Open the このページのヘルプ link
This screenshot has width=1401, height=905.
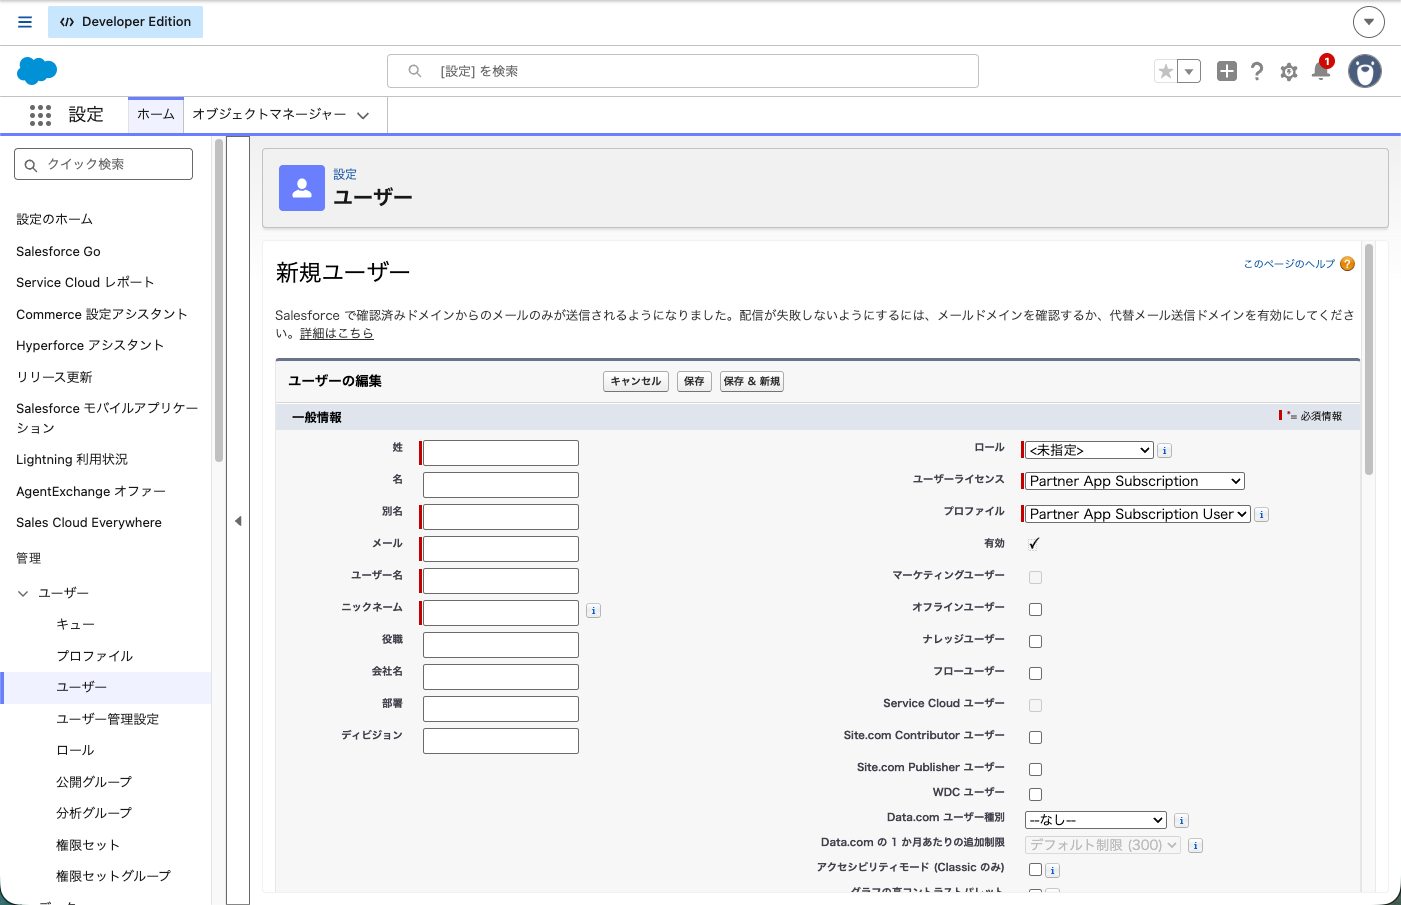coord(1289,264)
